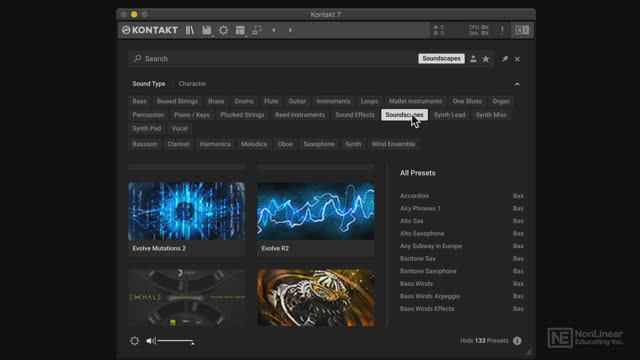640x360 pixels.
Task: Toggle favorites star filter
Action: [x=486, y=59]
